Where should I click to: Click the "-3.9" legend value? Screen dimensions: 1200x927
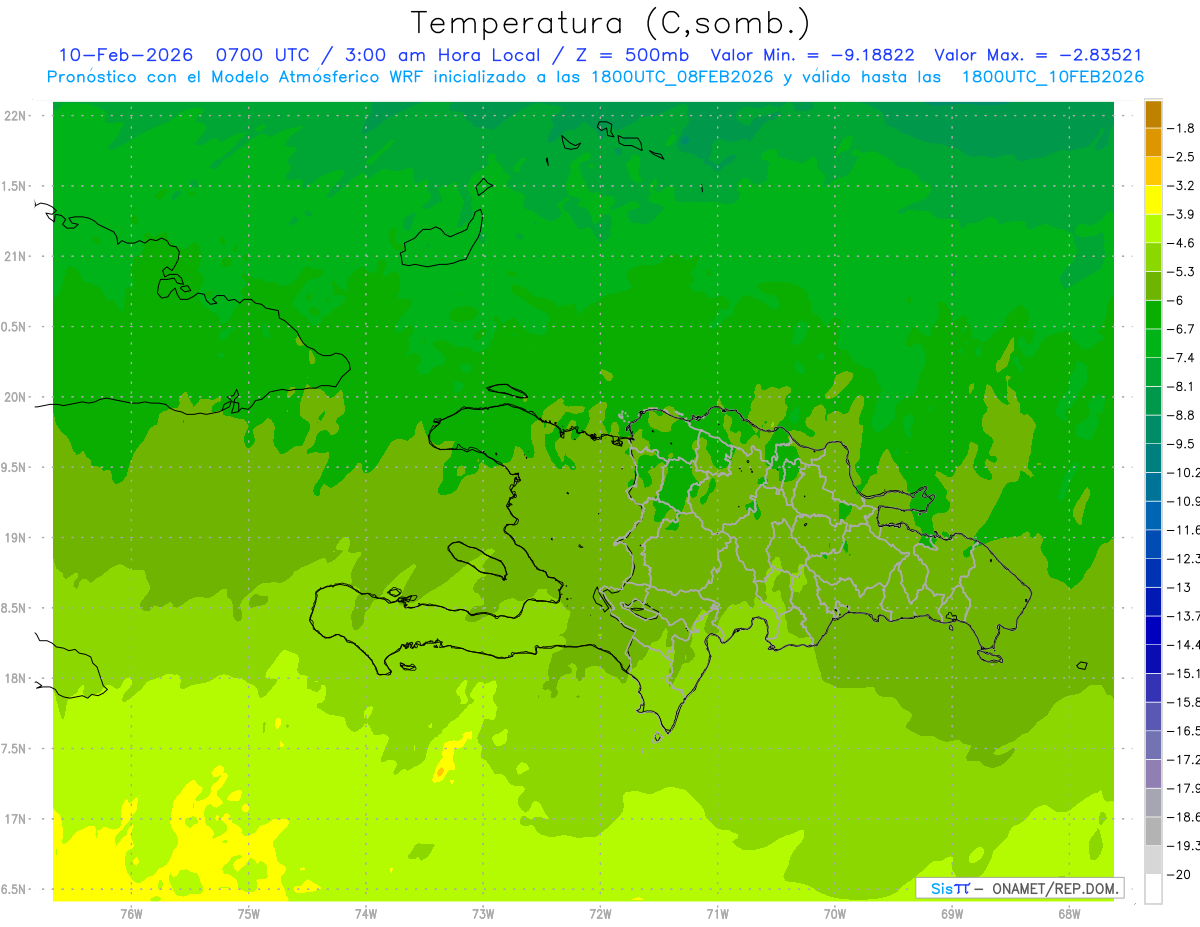[x=1182, y=214]
